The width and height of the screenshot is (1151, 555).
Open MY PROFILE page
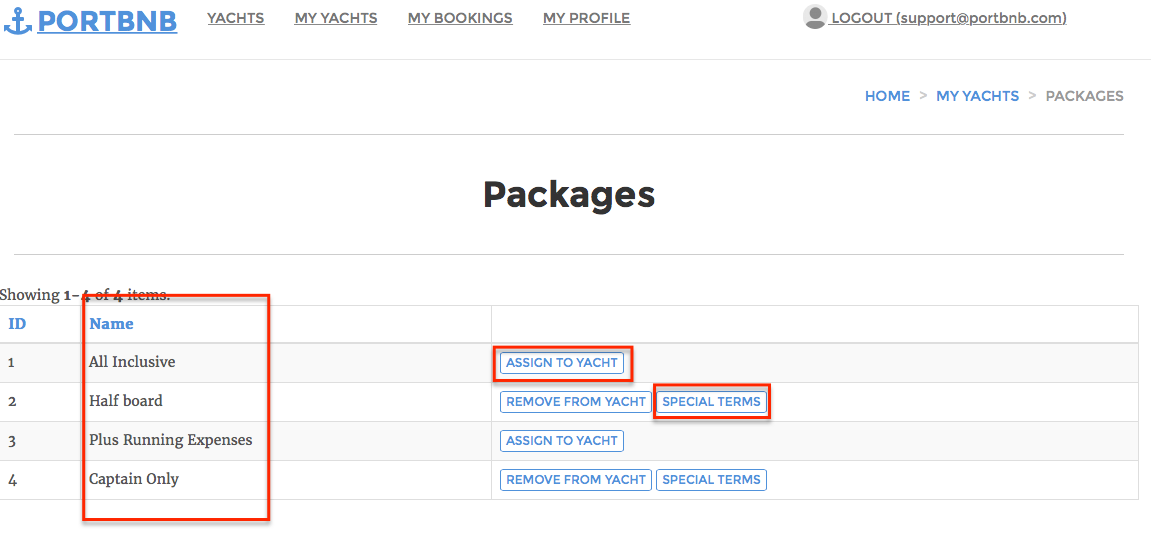coord(587,18)
